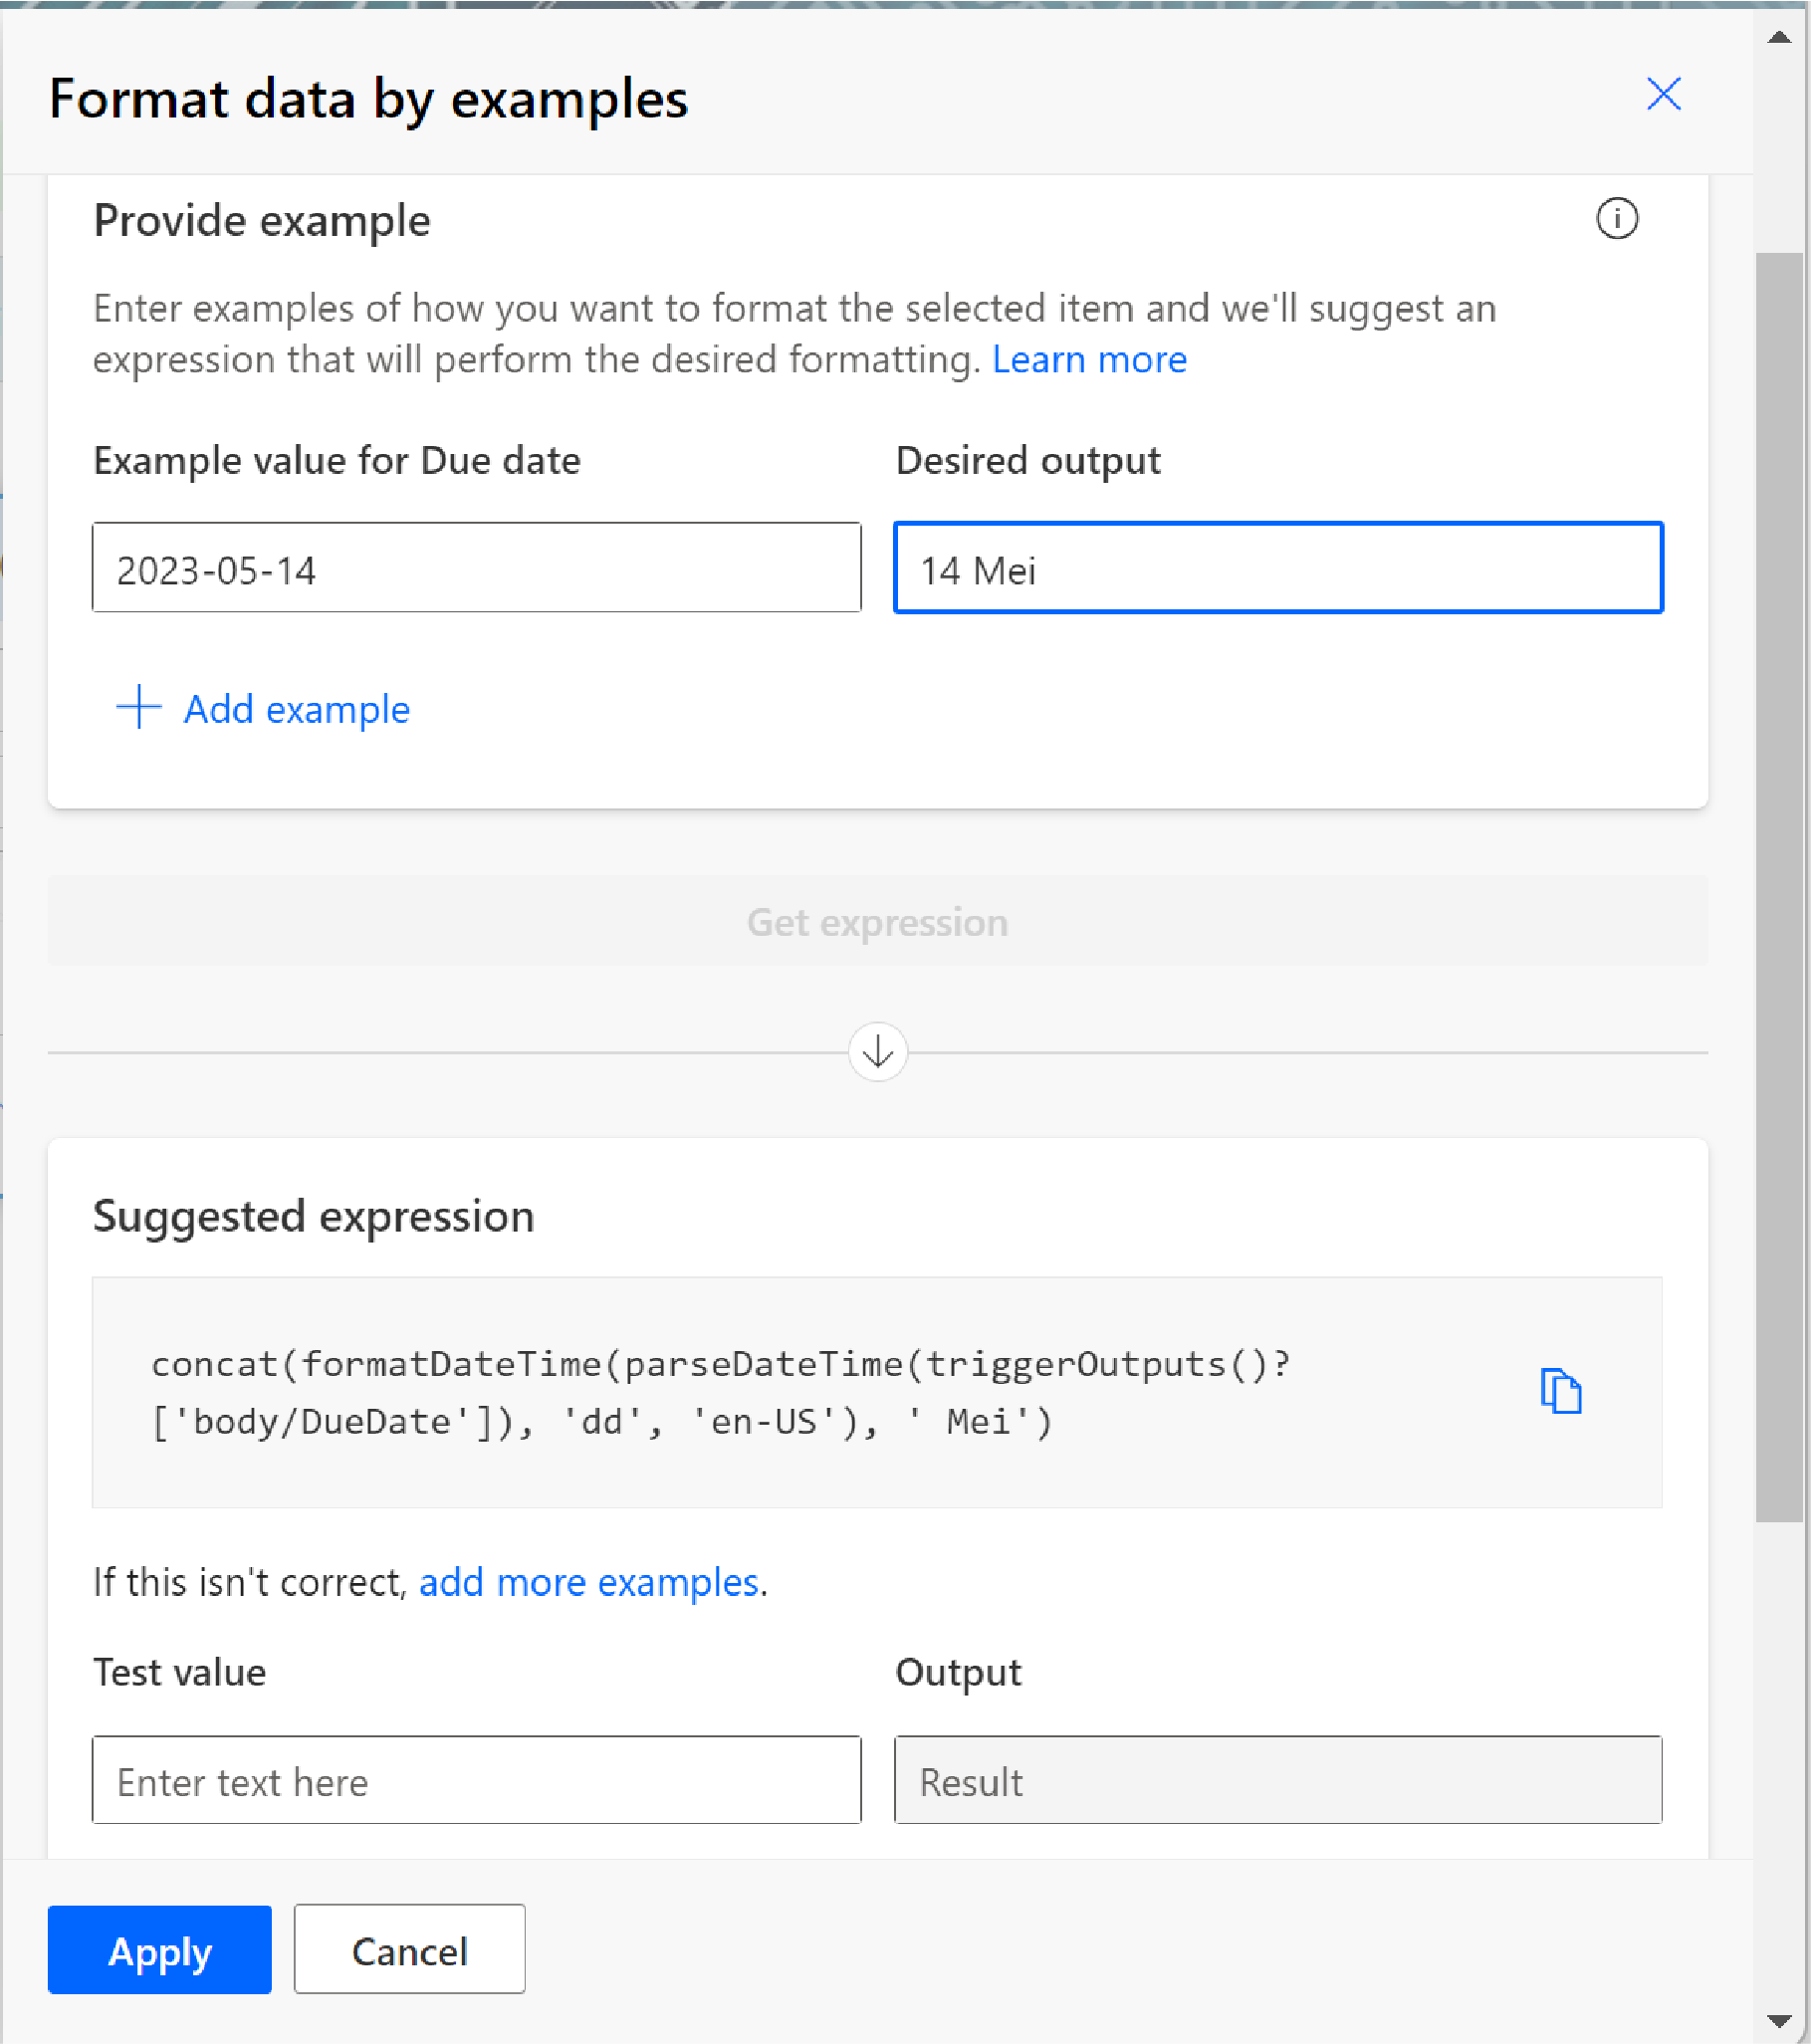Click the info icon beside Provide example
Screen dimensions: 1811x2044
pos(1616,218)
